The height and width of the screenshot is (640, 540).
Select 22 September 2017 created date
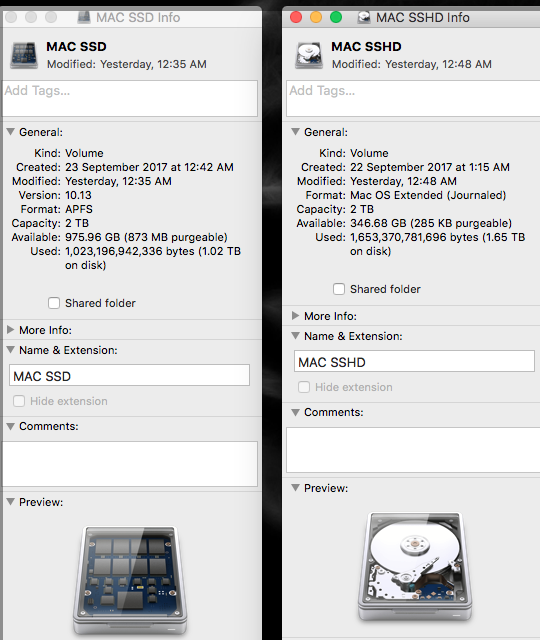(x=430, y=167)
